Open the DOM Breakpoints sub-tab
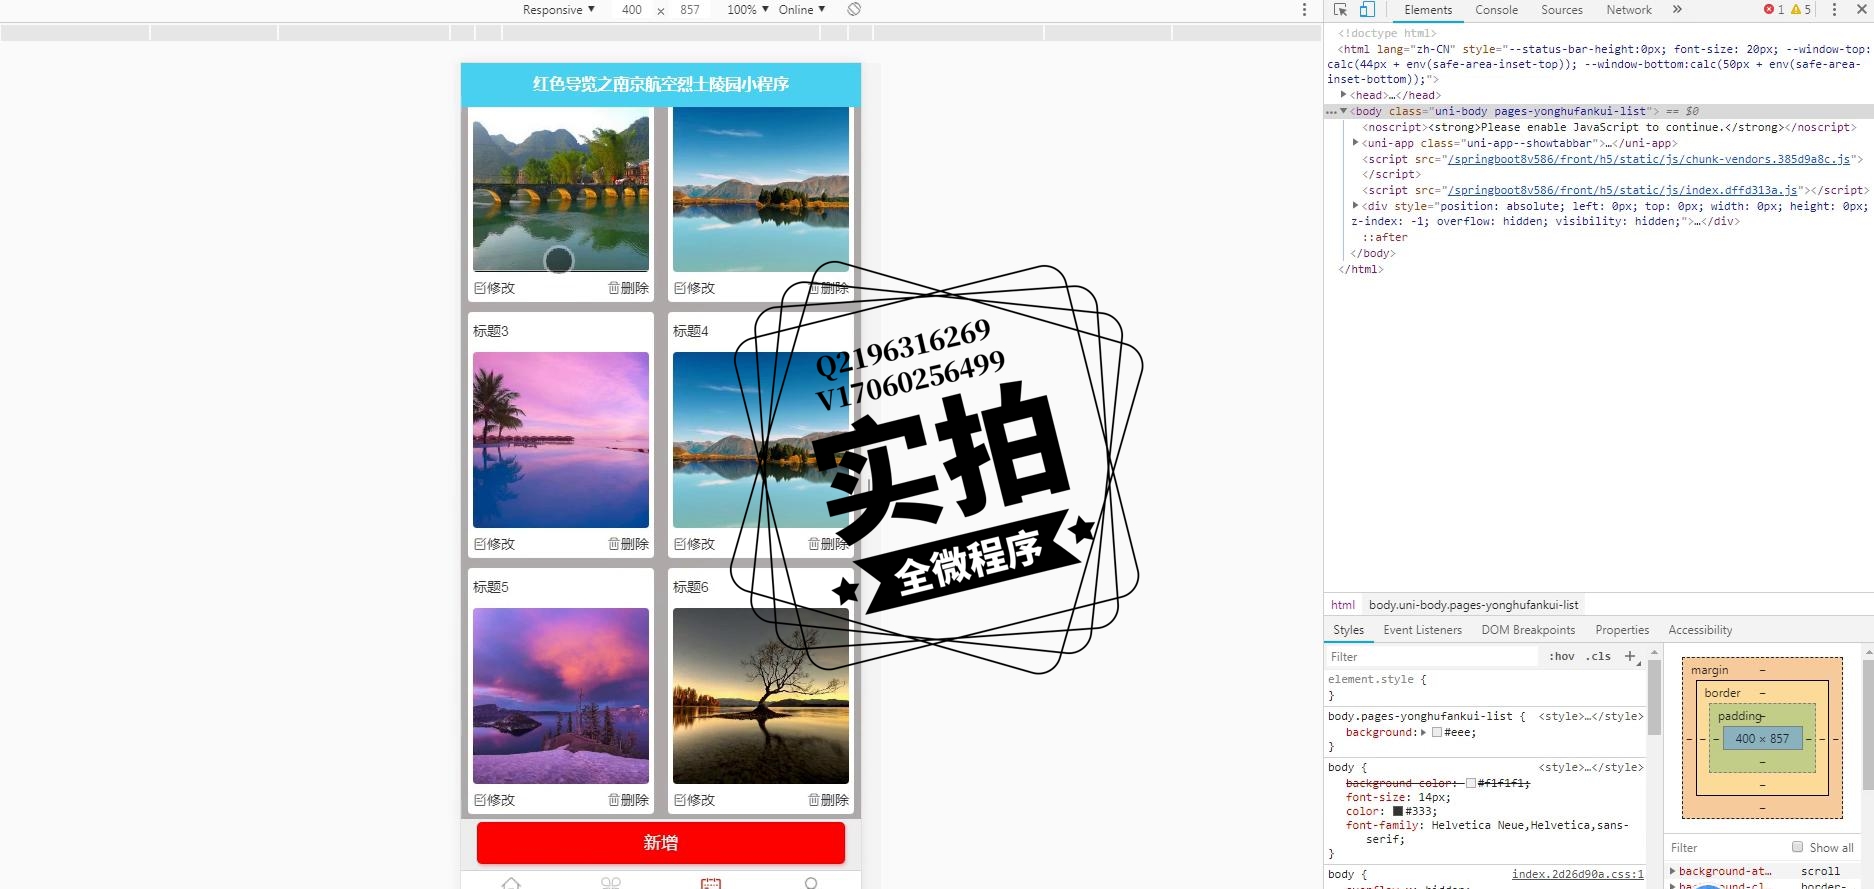The width and height of the screenshot is (1874, 889). (1528, 630)
